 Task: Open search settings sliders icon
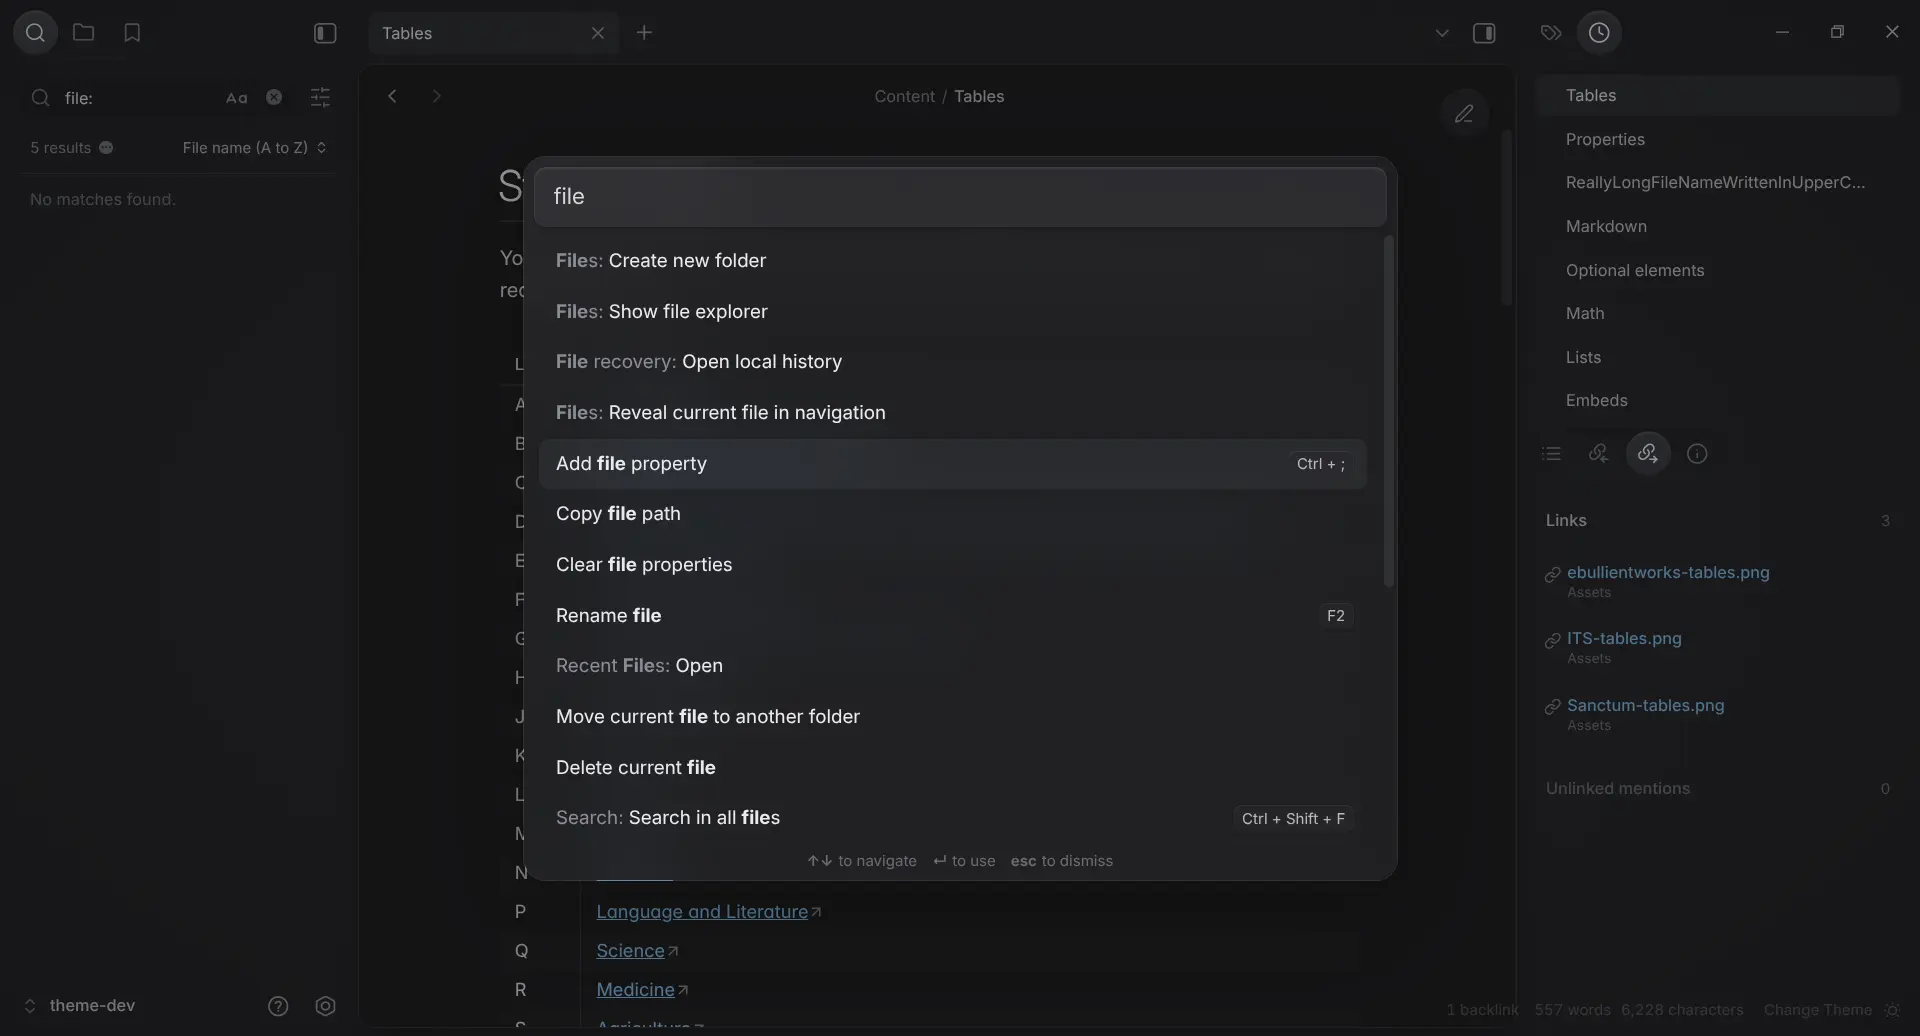tap(320, 97)
